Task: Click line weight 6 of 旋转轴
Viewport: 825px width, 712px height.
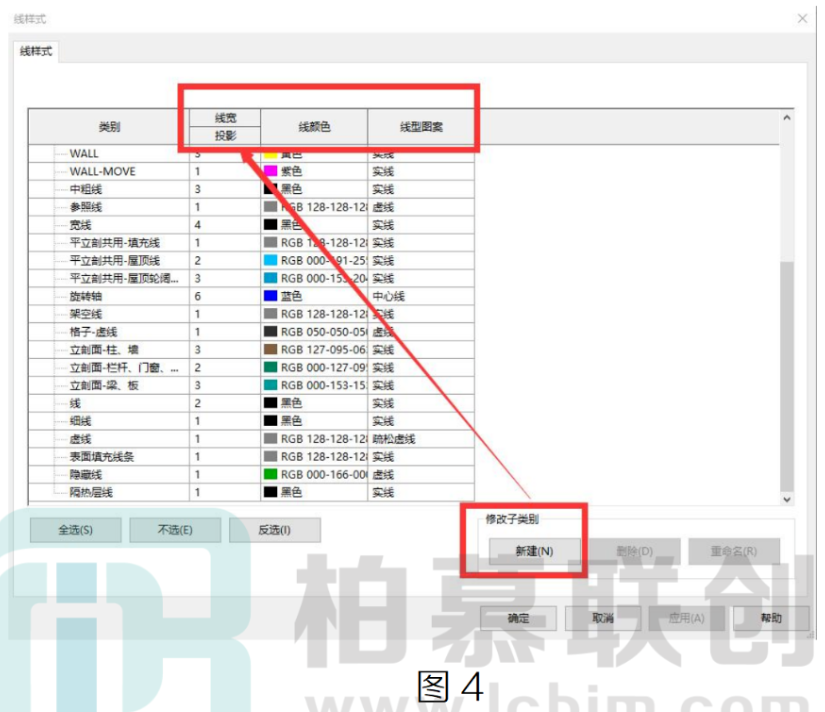Action: coord(225,296)
